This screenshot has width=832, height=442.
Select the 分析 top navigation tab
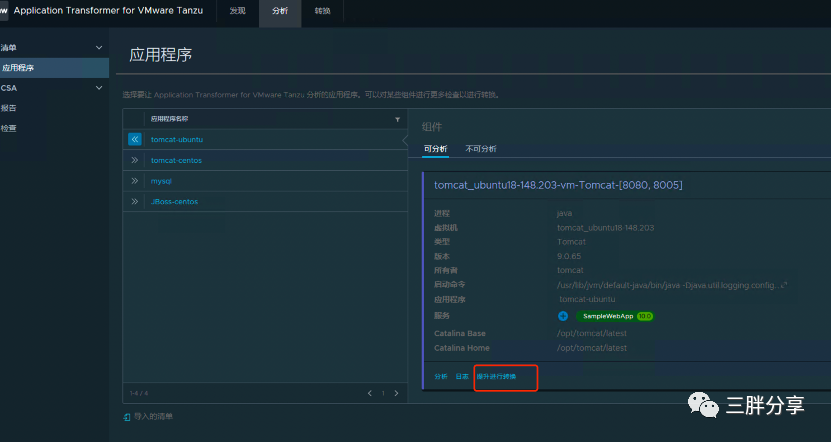280,11
